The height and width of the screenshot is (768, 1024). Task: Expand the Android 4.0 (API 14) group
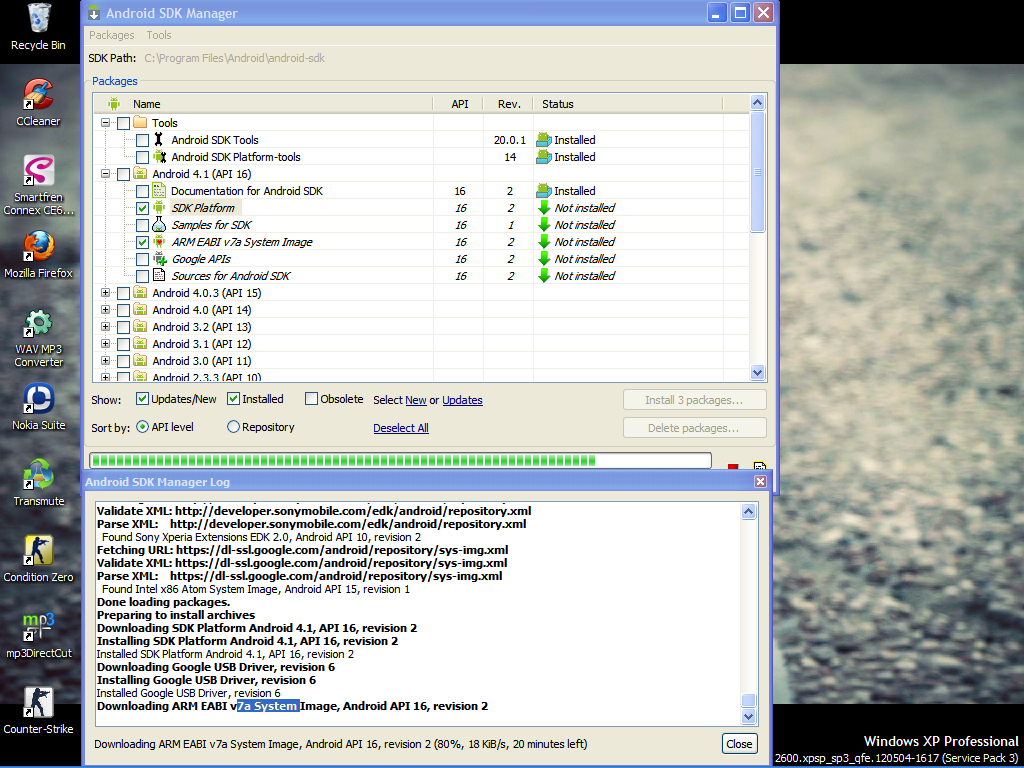tap(105, 310)
